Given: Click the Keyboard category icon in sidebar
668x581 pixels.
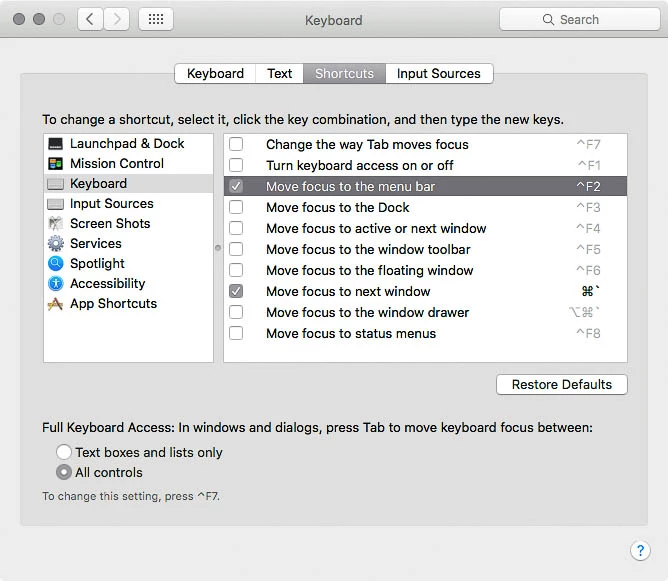Looking at the screenshot, I should pyautogui.click(x=55, y=184).
